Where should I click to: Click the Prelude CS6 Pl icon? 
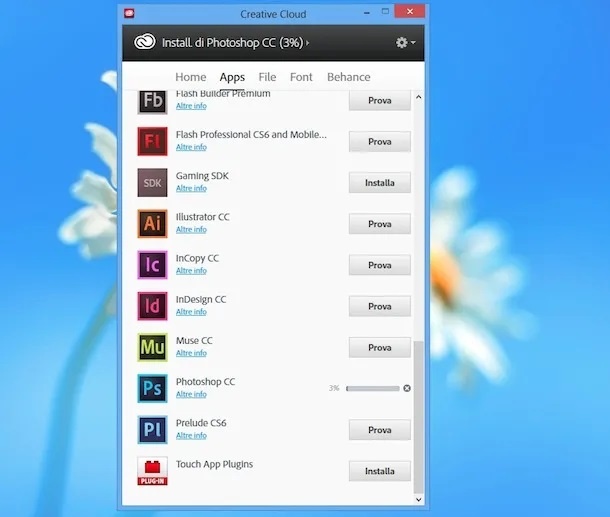coord(152,429)
